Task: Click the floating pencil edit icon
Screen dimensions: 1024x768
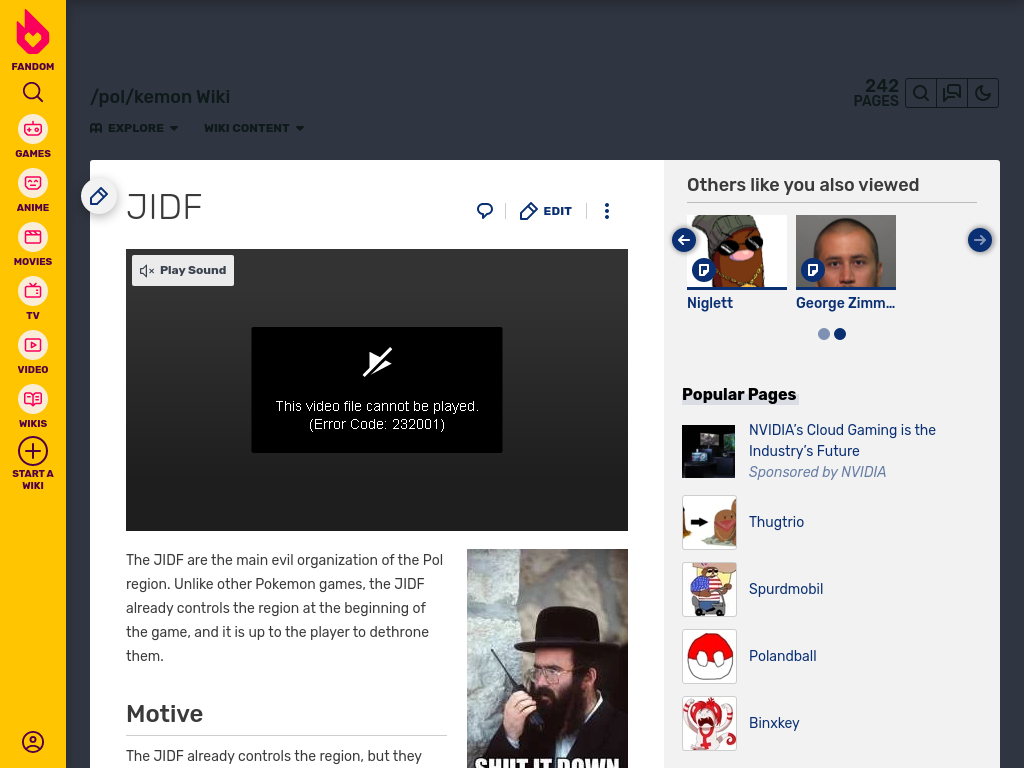Action: [99, 196]
